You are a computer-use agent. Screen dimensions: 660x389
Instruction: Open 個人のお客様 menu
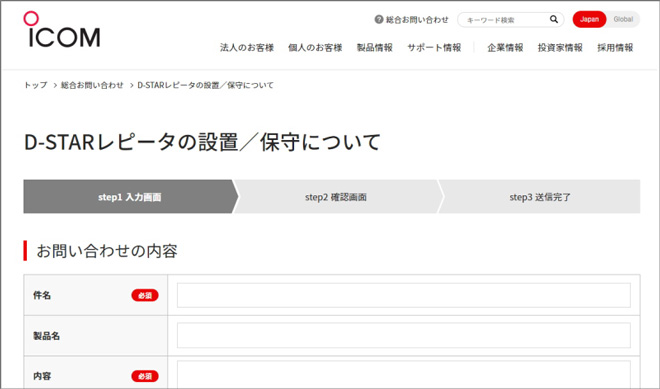tap(315, 48)
